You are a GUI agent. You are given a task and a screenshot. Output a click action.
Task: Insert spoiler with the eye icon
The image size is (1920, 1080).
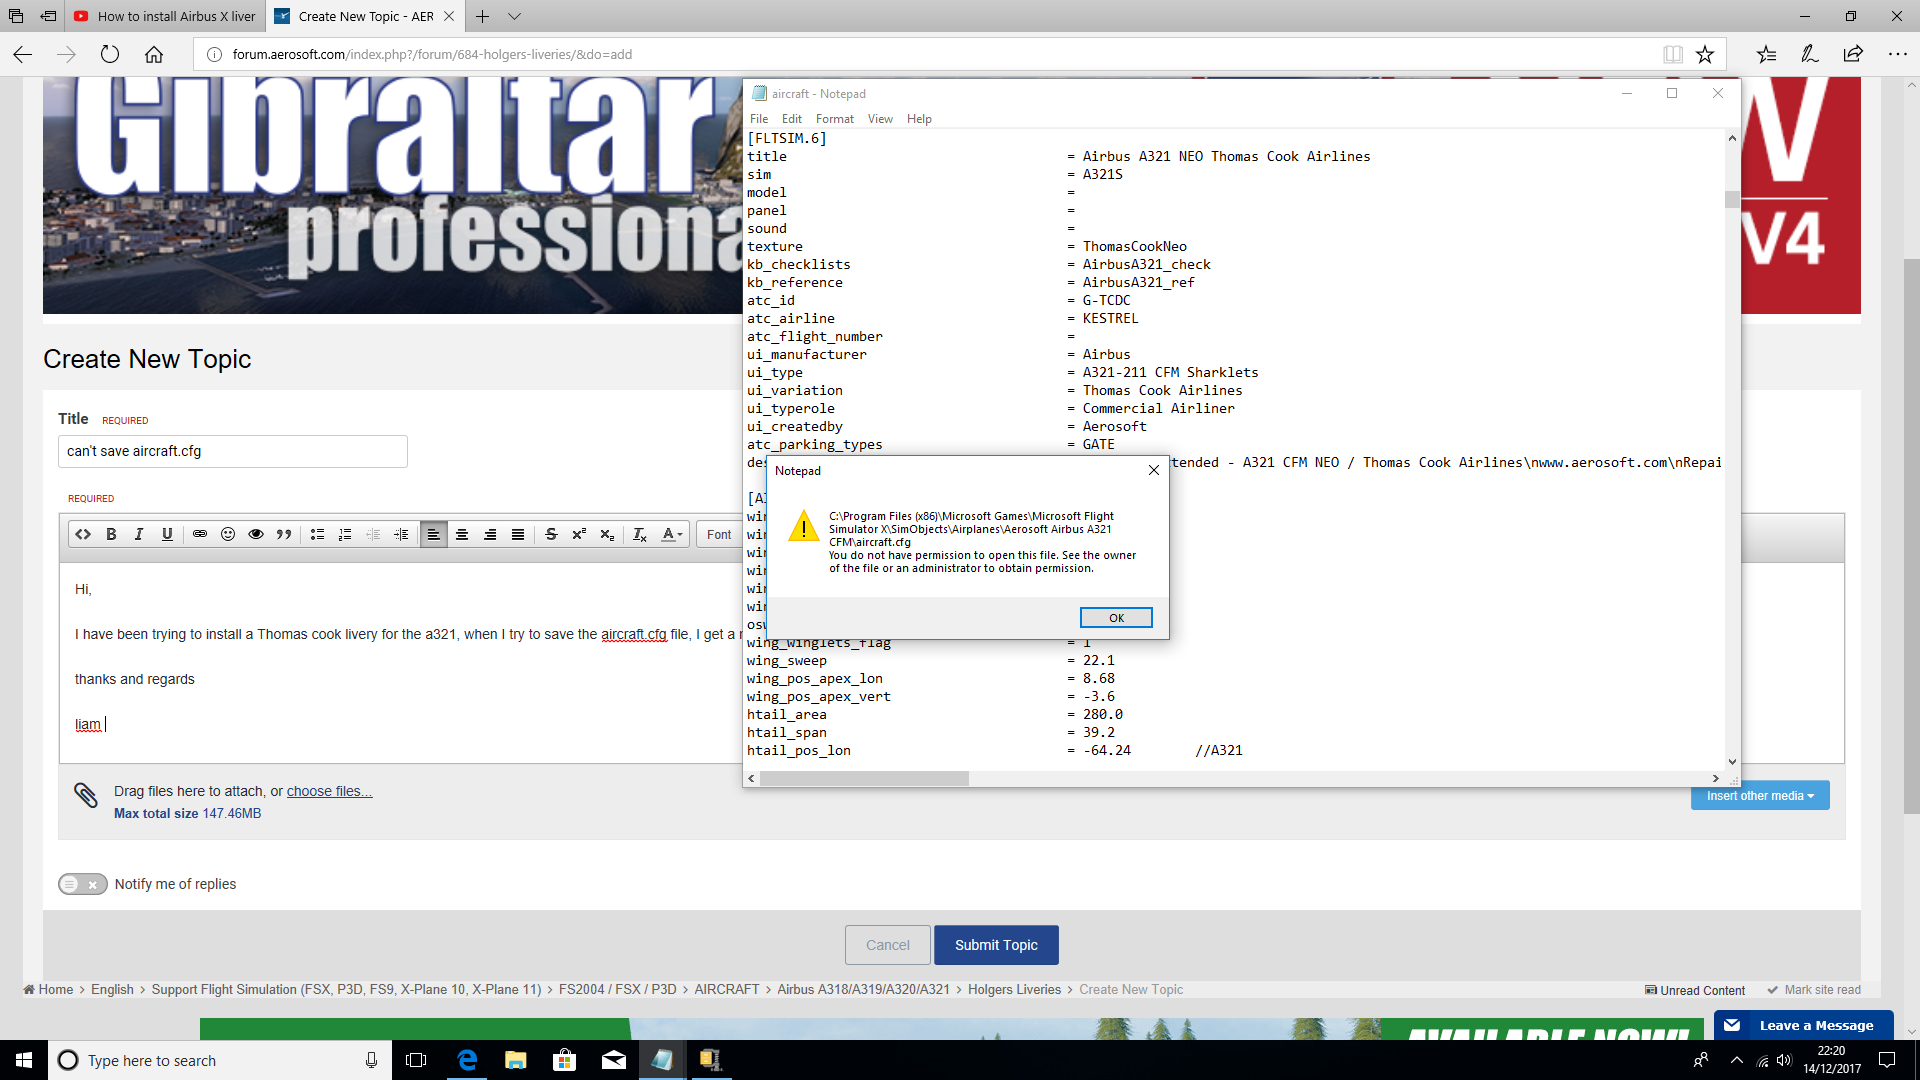(256, 535)
